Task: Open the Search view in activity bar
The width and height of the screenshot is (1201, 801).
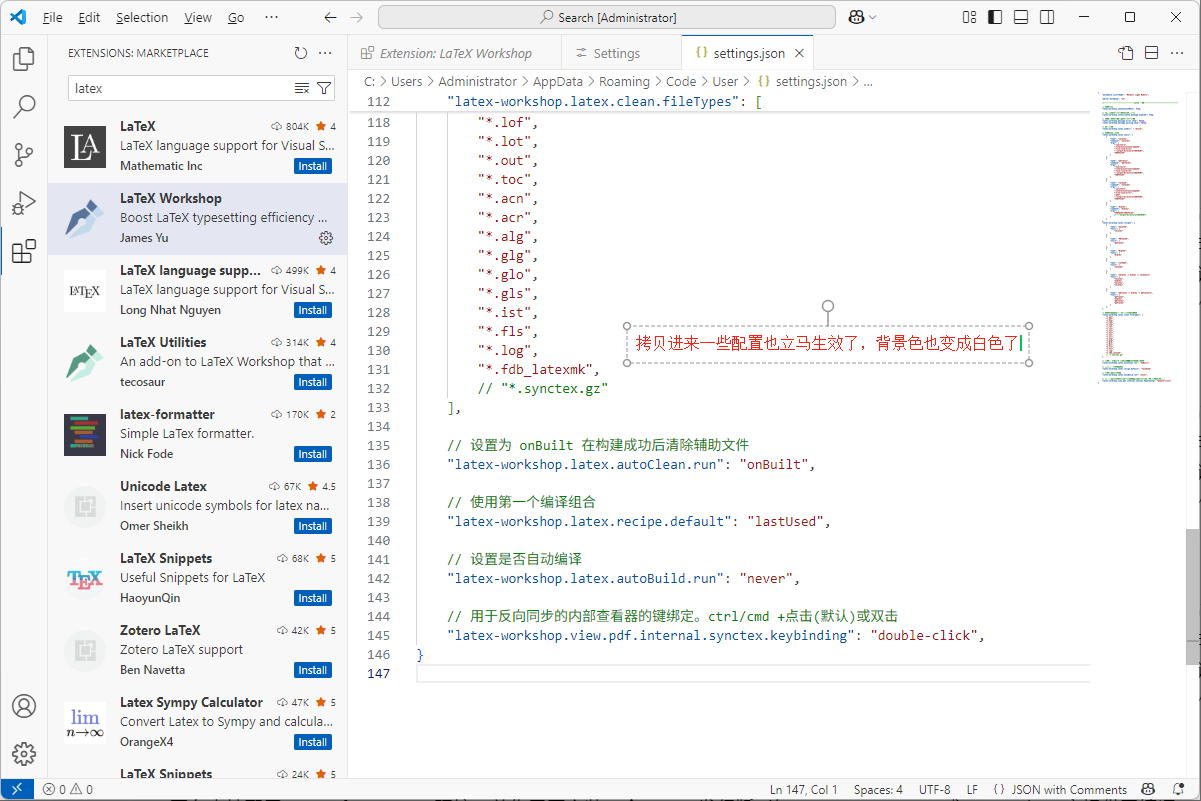Action: click(x=24, y=107)
